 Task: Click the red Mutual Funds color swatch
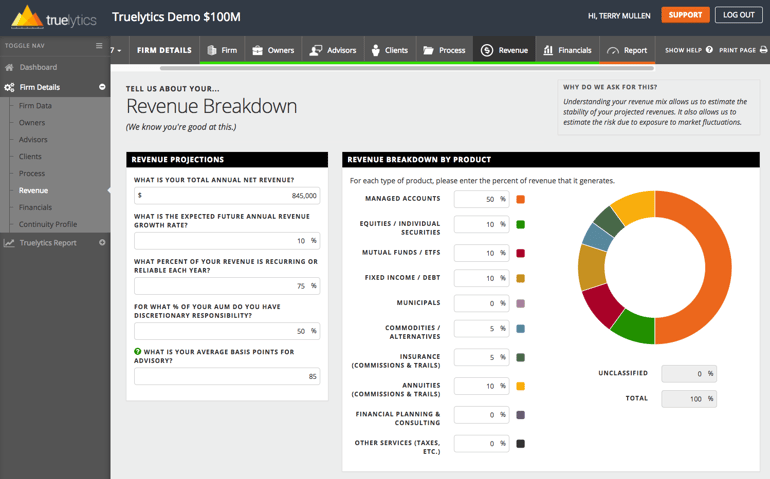pyautogui.click(x=521, y=253)
